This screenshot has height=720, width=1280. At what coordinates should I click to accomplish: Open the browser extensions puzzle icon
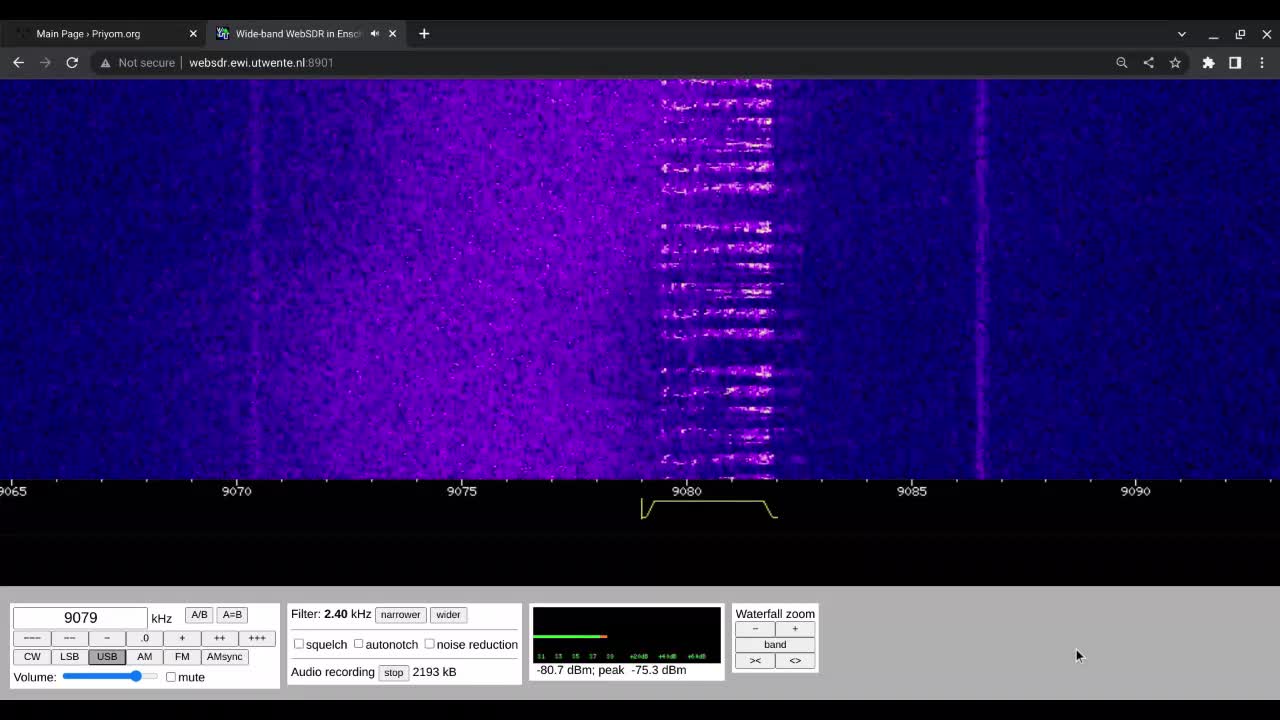[x=1208, y=62]
